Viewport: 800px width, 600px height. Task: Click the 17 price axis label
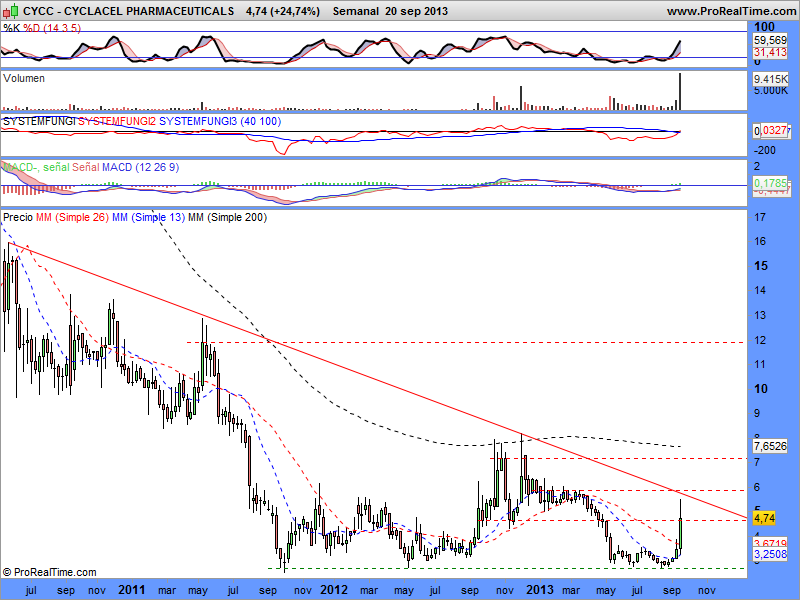(760, 217)
